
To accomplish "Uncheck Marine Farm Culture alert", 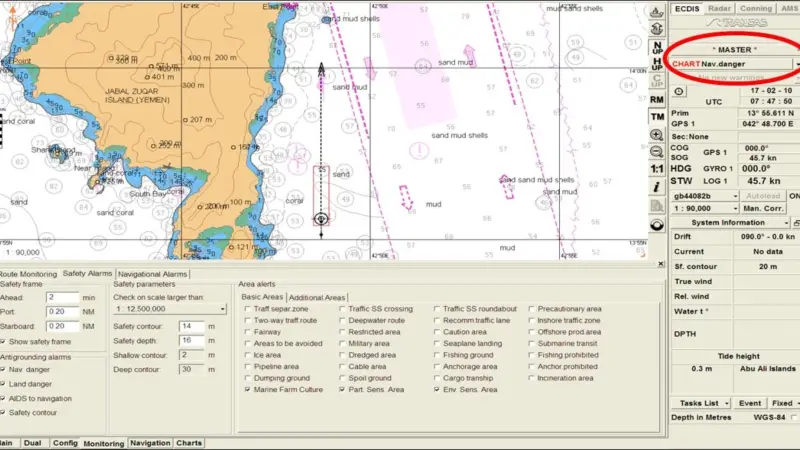I will tap(247, 389).
